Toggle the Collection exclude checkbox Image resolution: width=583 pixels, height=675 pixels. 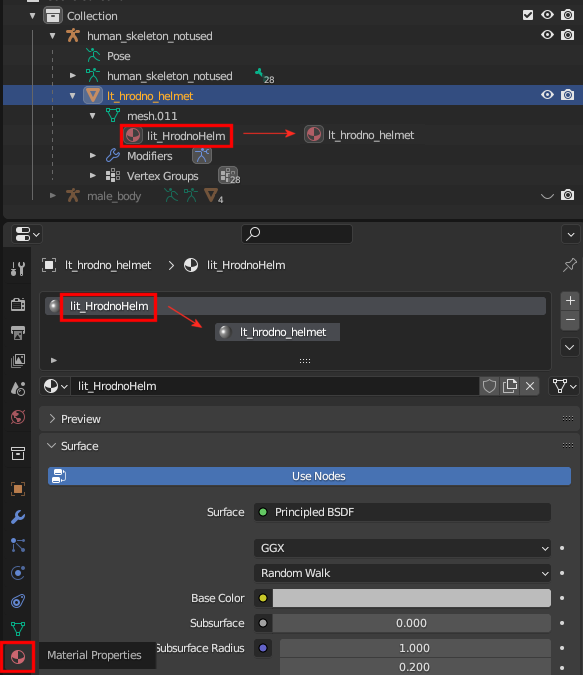click(x=528, y=15)
